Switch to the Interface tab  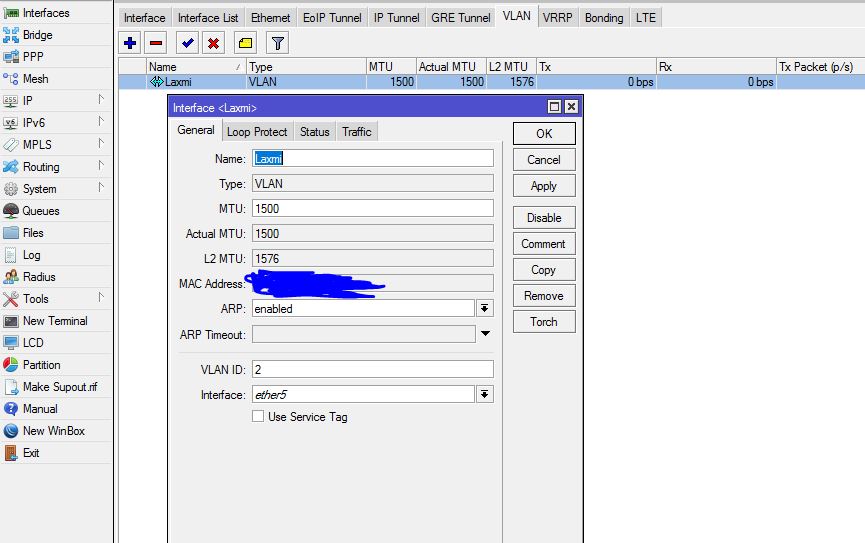pyautogui.click(x=145, y=18)
